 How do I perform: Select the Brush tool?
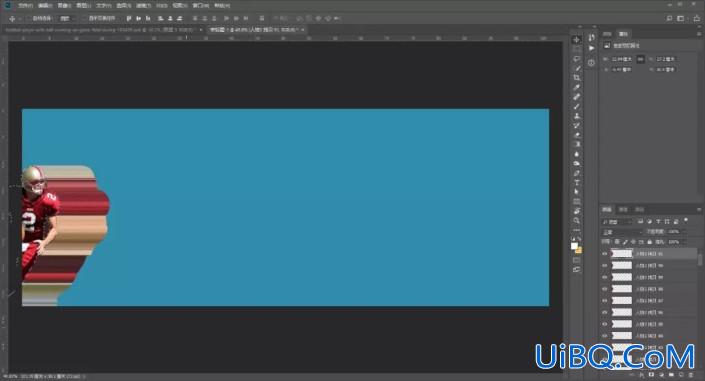tap(576, 107)
